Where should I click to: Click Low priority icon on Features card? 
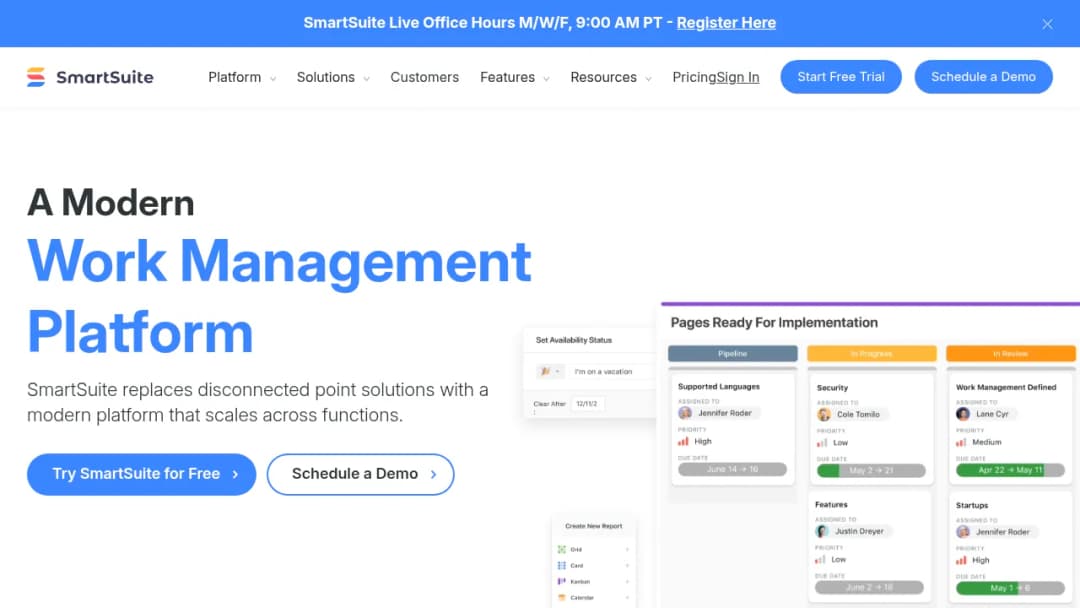tap(820, 559)
